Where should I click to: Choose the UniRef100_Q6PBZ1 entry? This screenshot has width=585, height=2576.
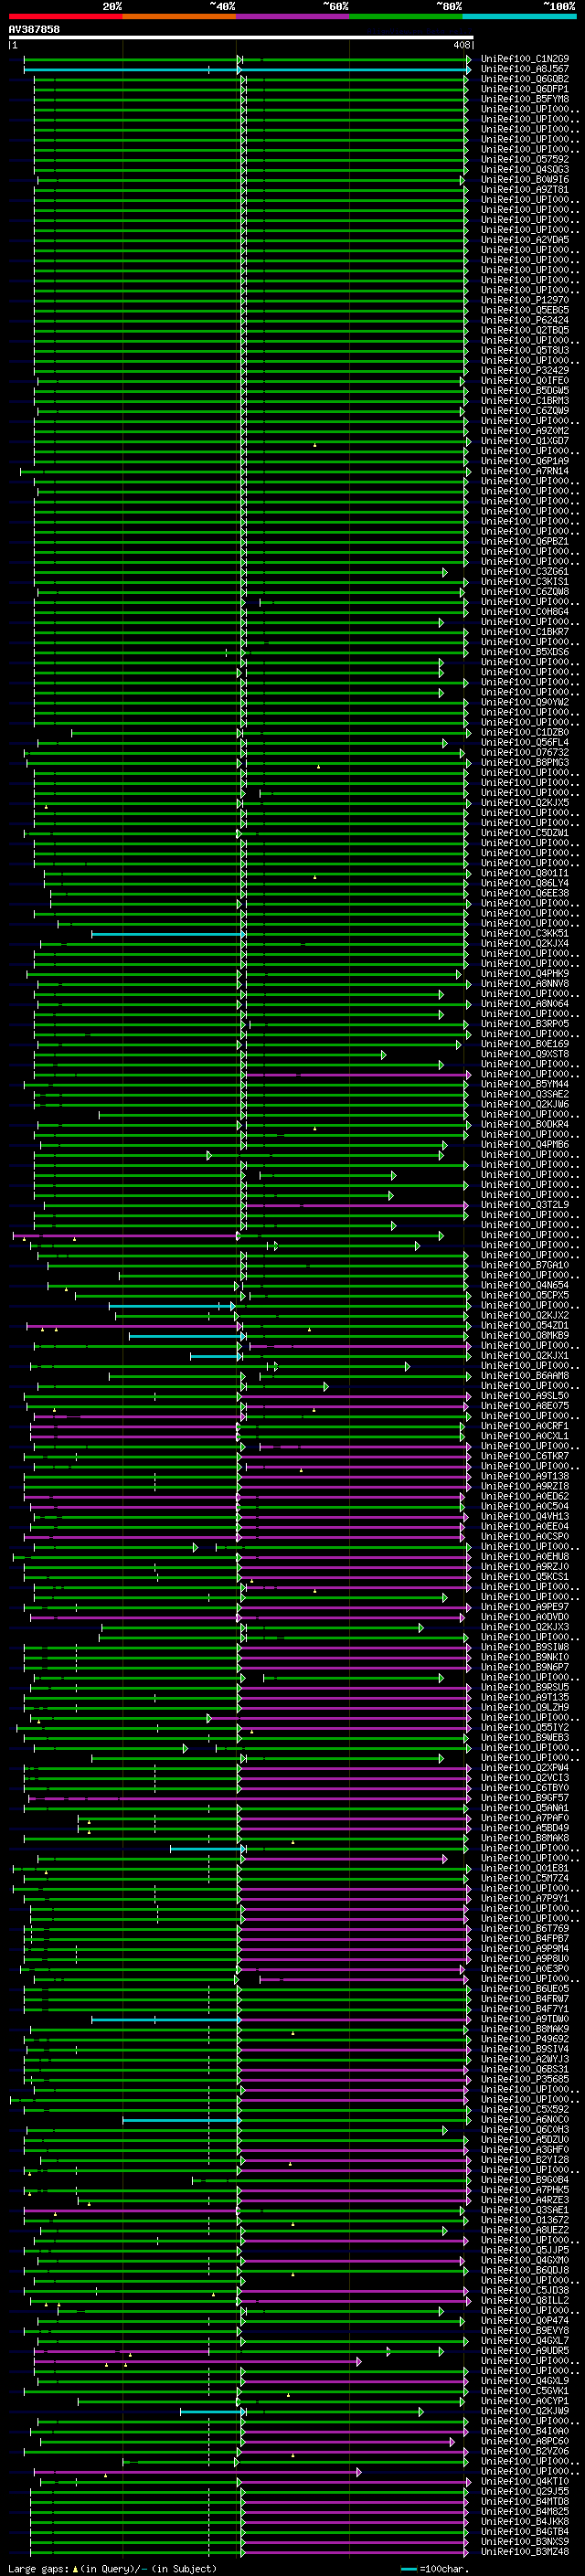point(525,541)
